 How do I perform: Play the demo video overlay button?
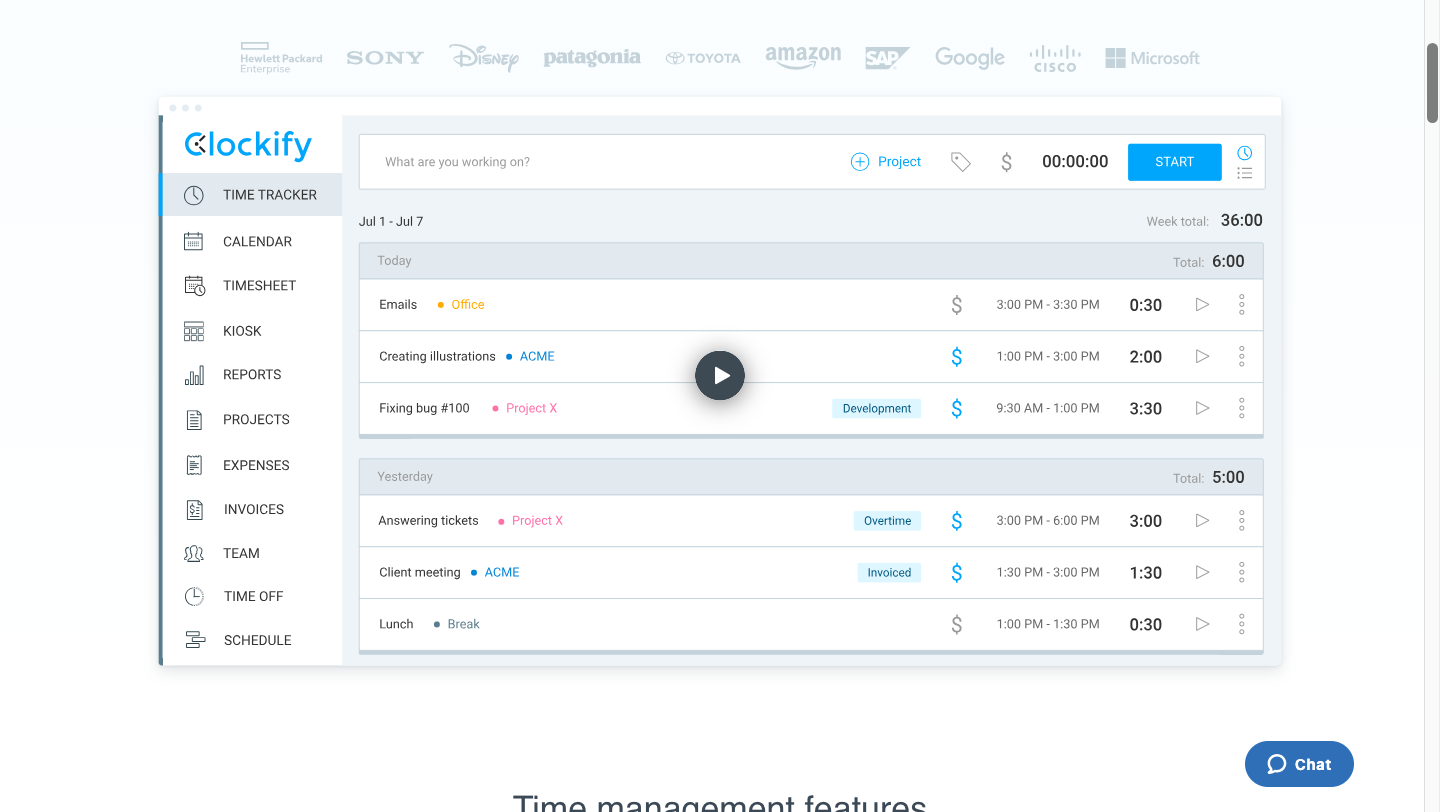click(720, 376)
